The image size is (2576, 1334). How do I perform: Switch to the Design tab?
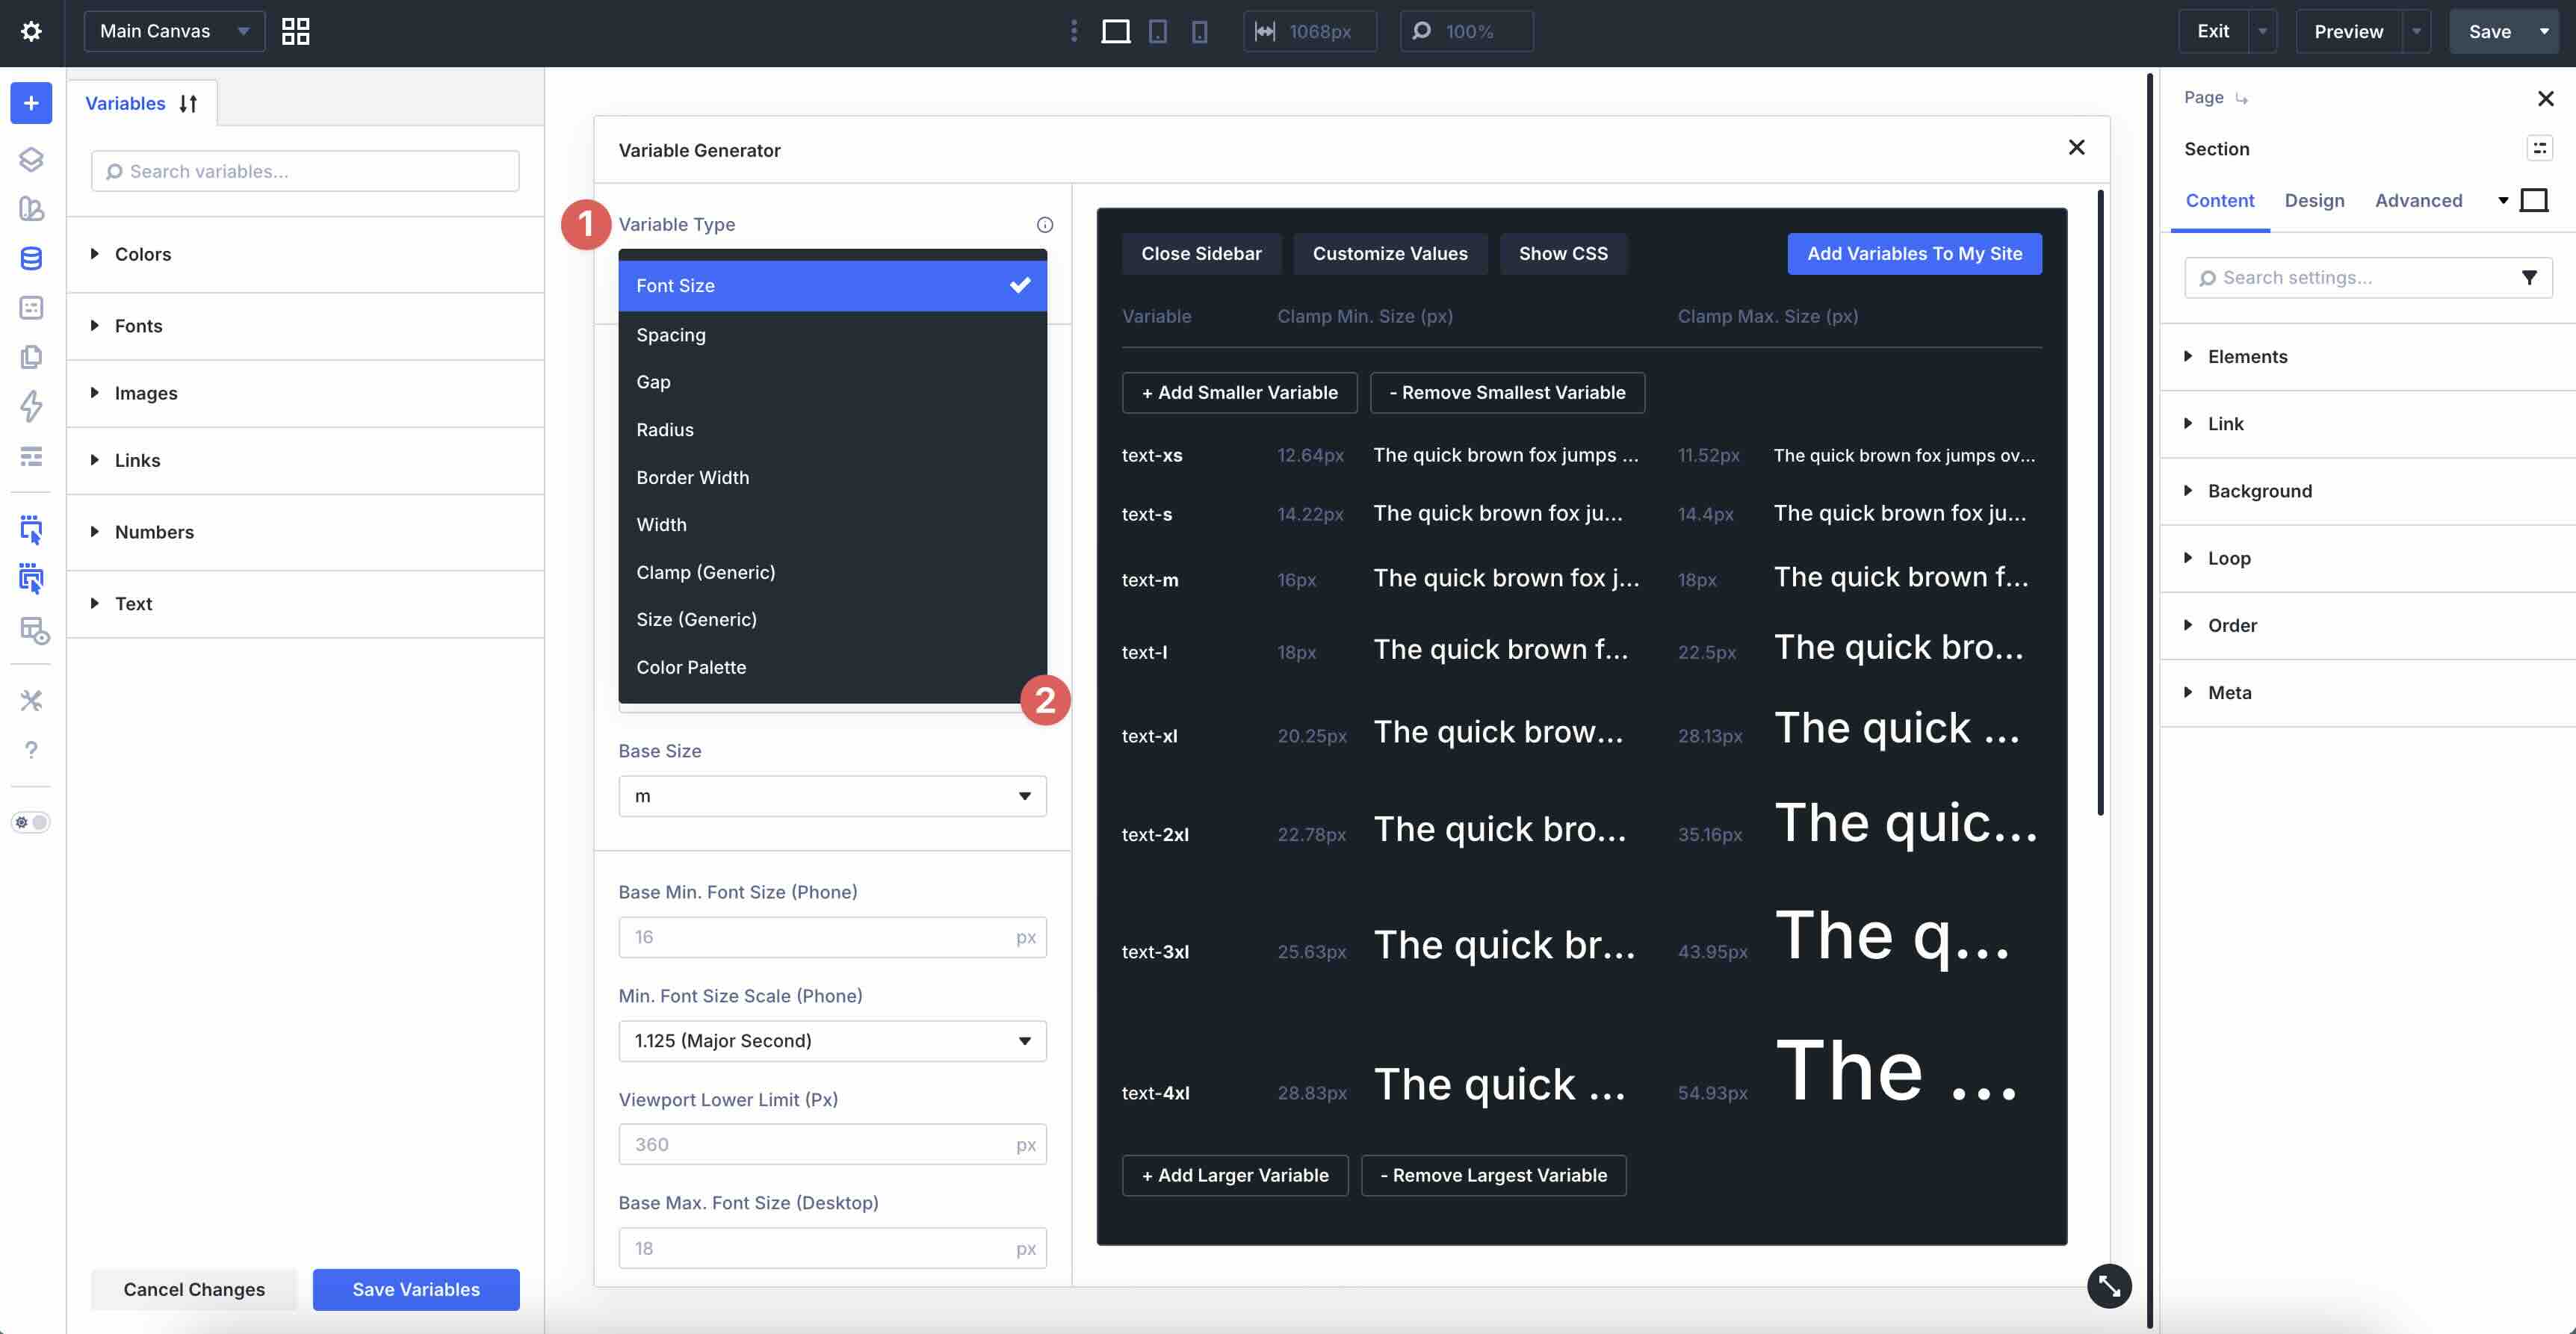point(2314,200)
